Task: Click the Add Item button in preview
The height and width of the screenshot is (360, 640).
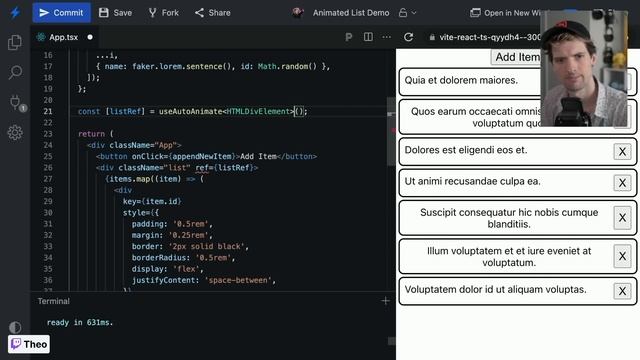Action: point(516,57)
